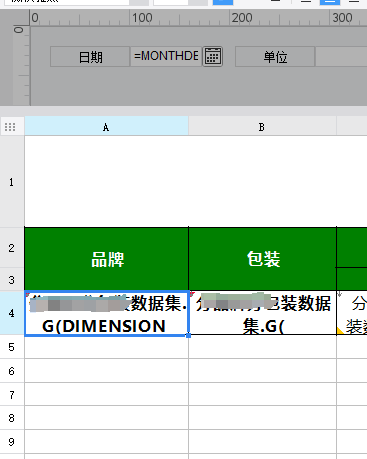Select cell A4 with G(DIMENSION formula
This screenshot has height=459, width=367.
(x=106, y=313)
